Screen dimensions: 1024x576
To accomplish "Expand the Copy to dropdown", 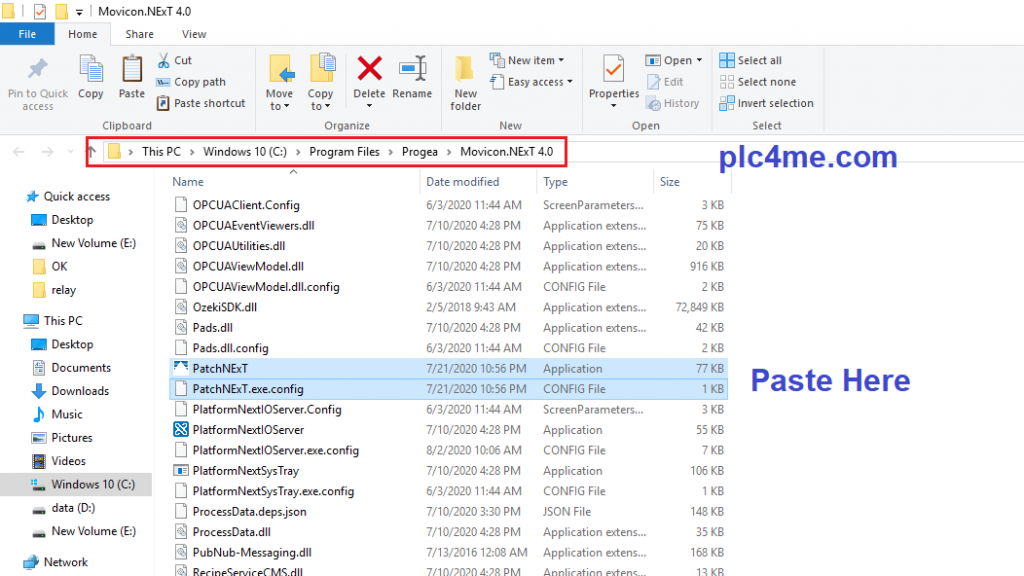I will point(320,100).
